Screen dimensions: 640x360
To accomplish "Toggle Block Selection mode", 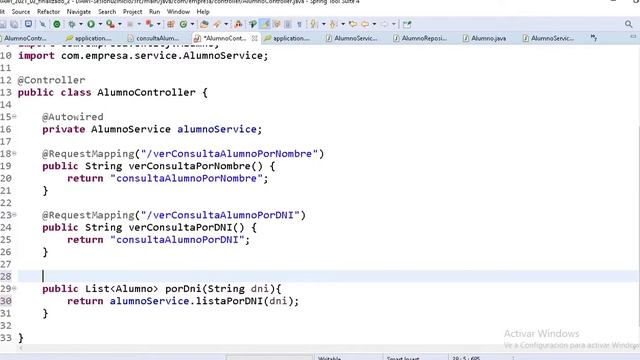I will pos(288,24).
